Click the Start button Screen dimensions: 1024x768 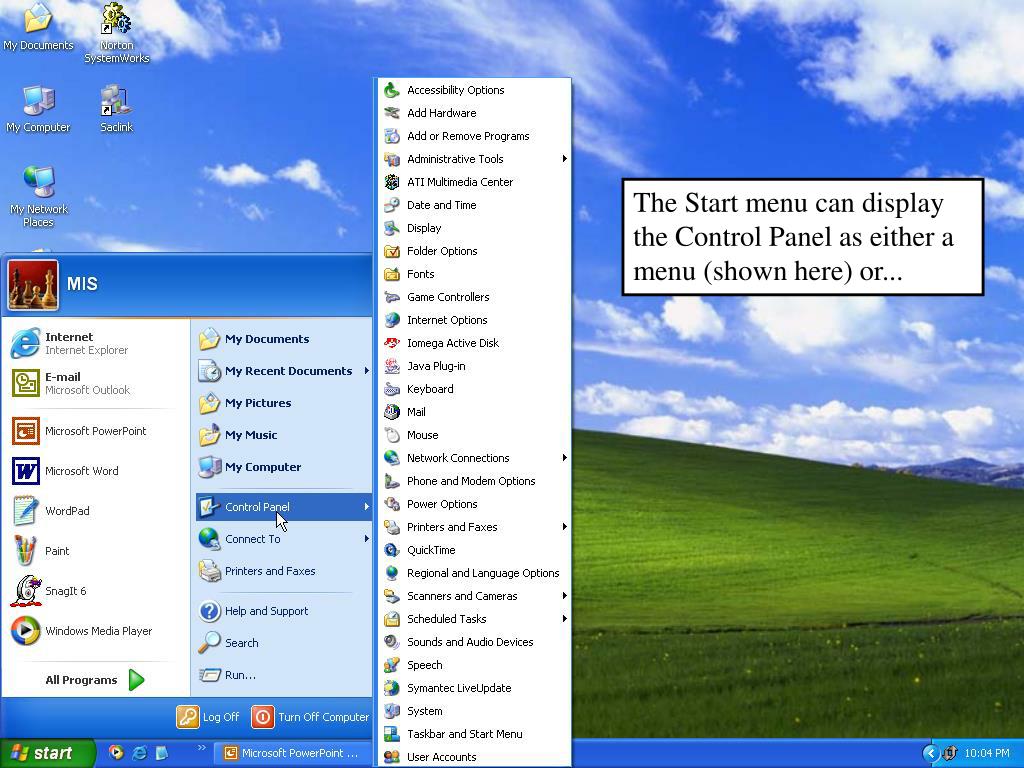pos(47,753)
